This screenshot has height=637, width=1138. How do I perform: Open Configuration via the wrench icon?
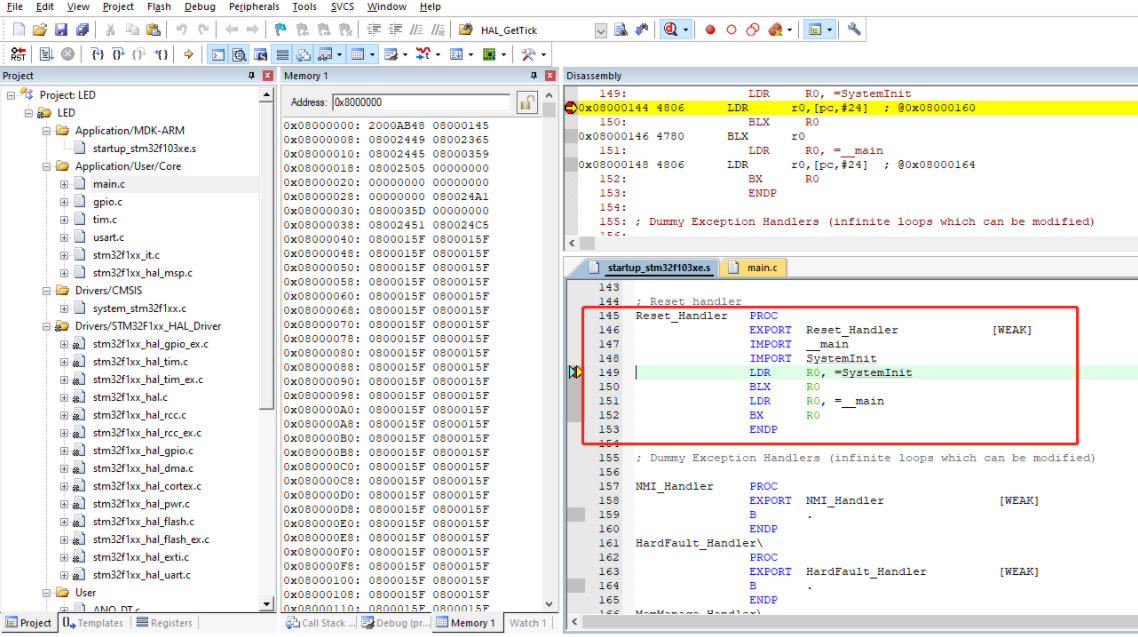point(854,30)
